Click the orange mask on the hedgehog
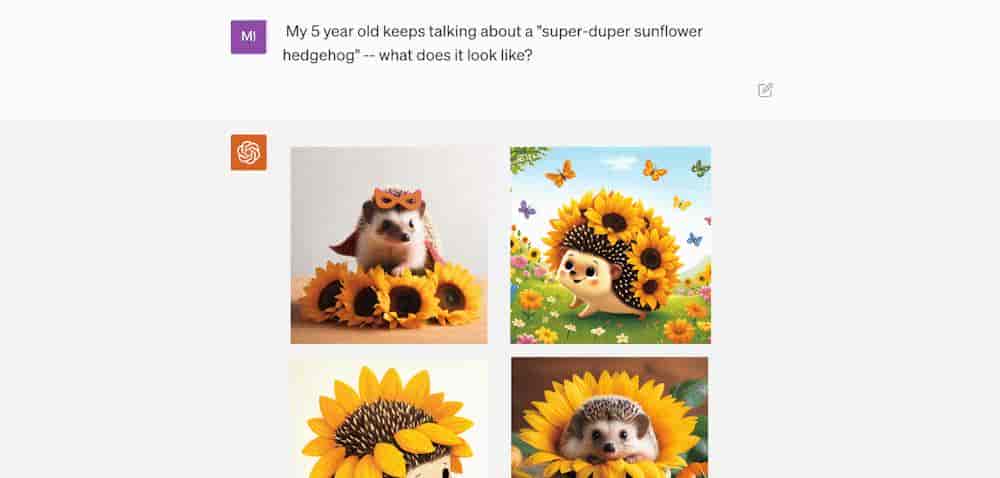The height and width of the screenshot is (478, 1000). 397,198
